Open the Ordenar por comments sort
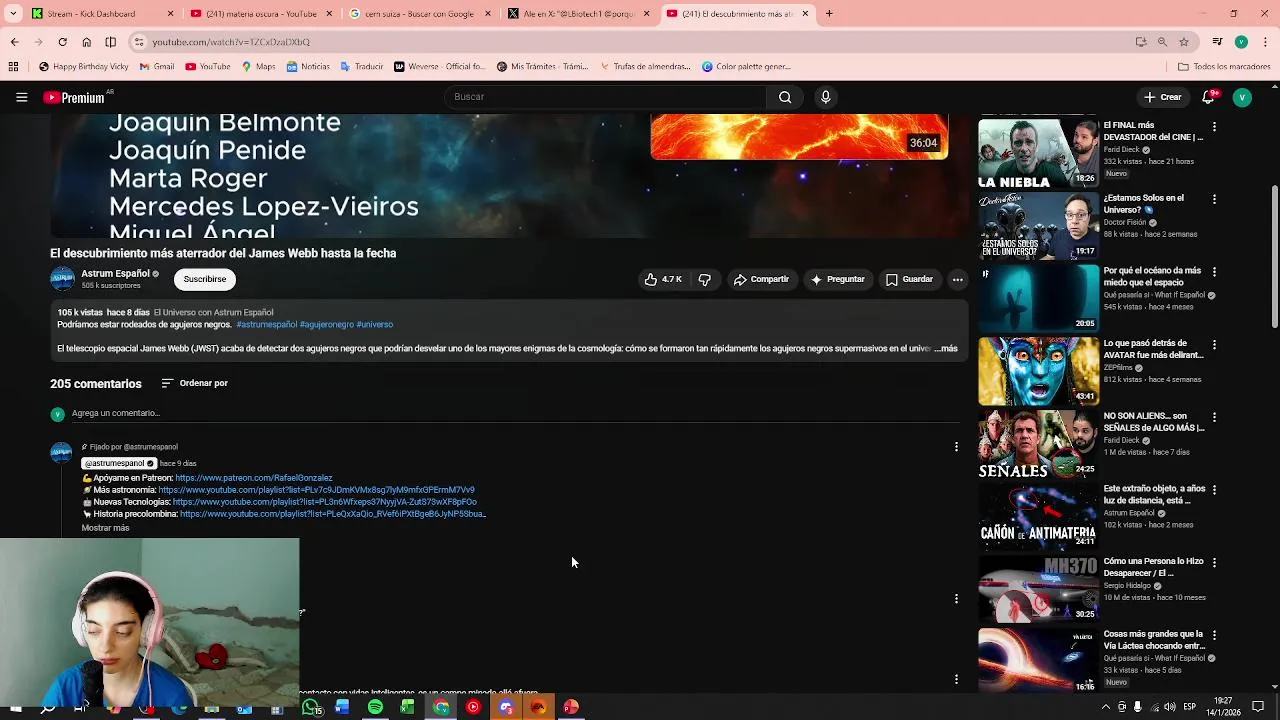The height and width of the screenshot is (720, 1280). point(195,383)
